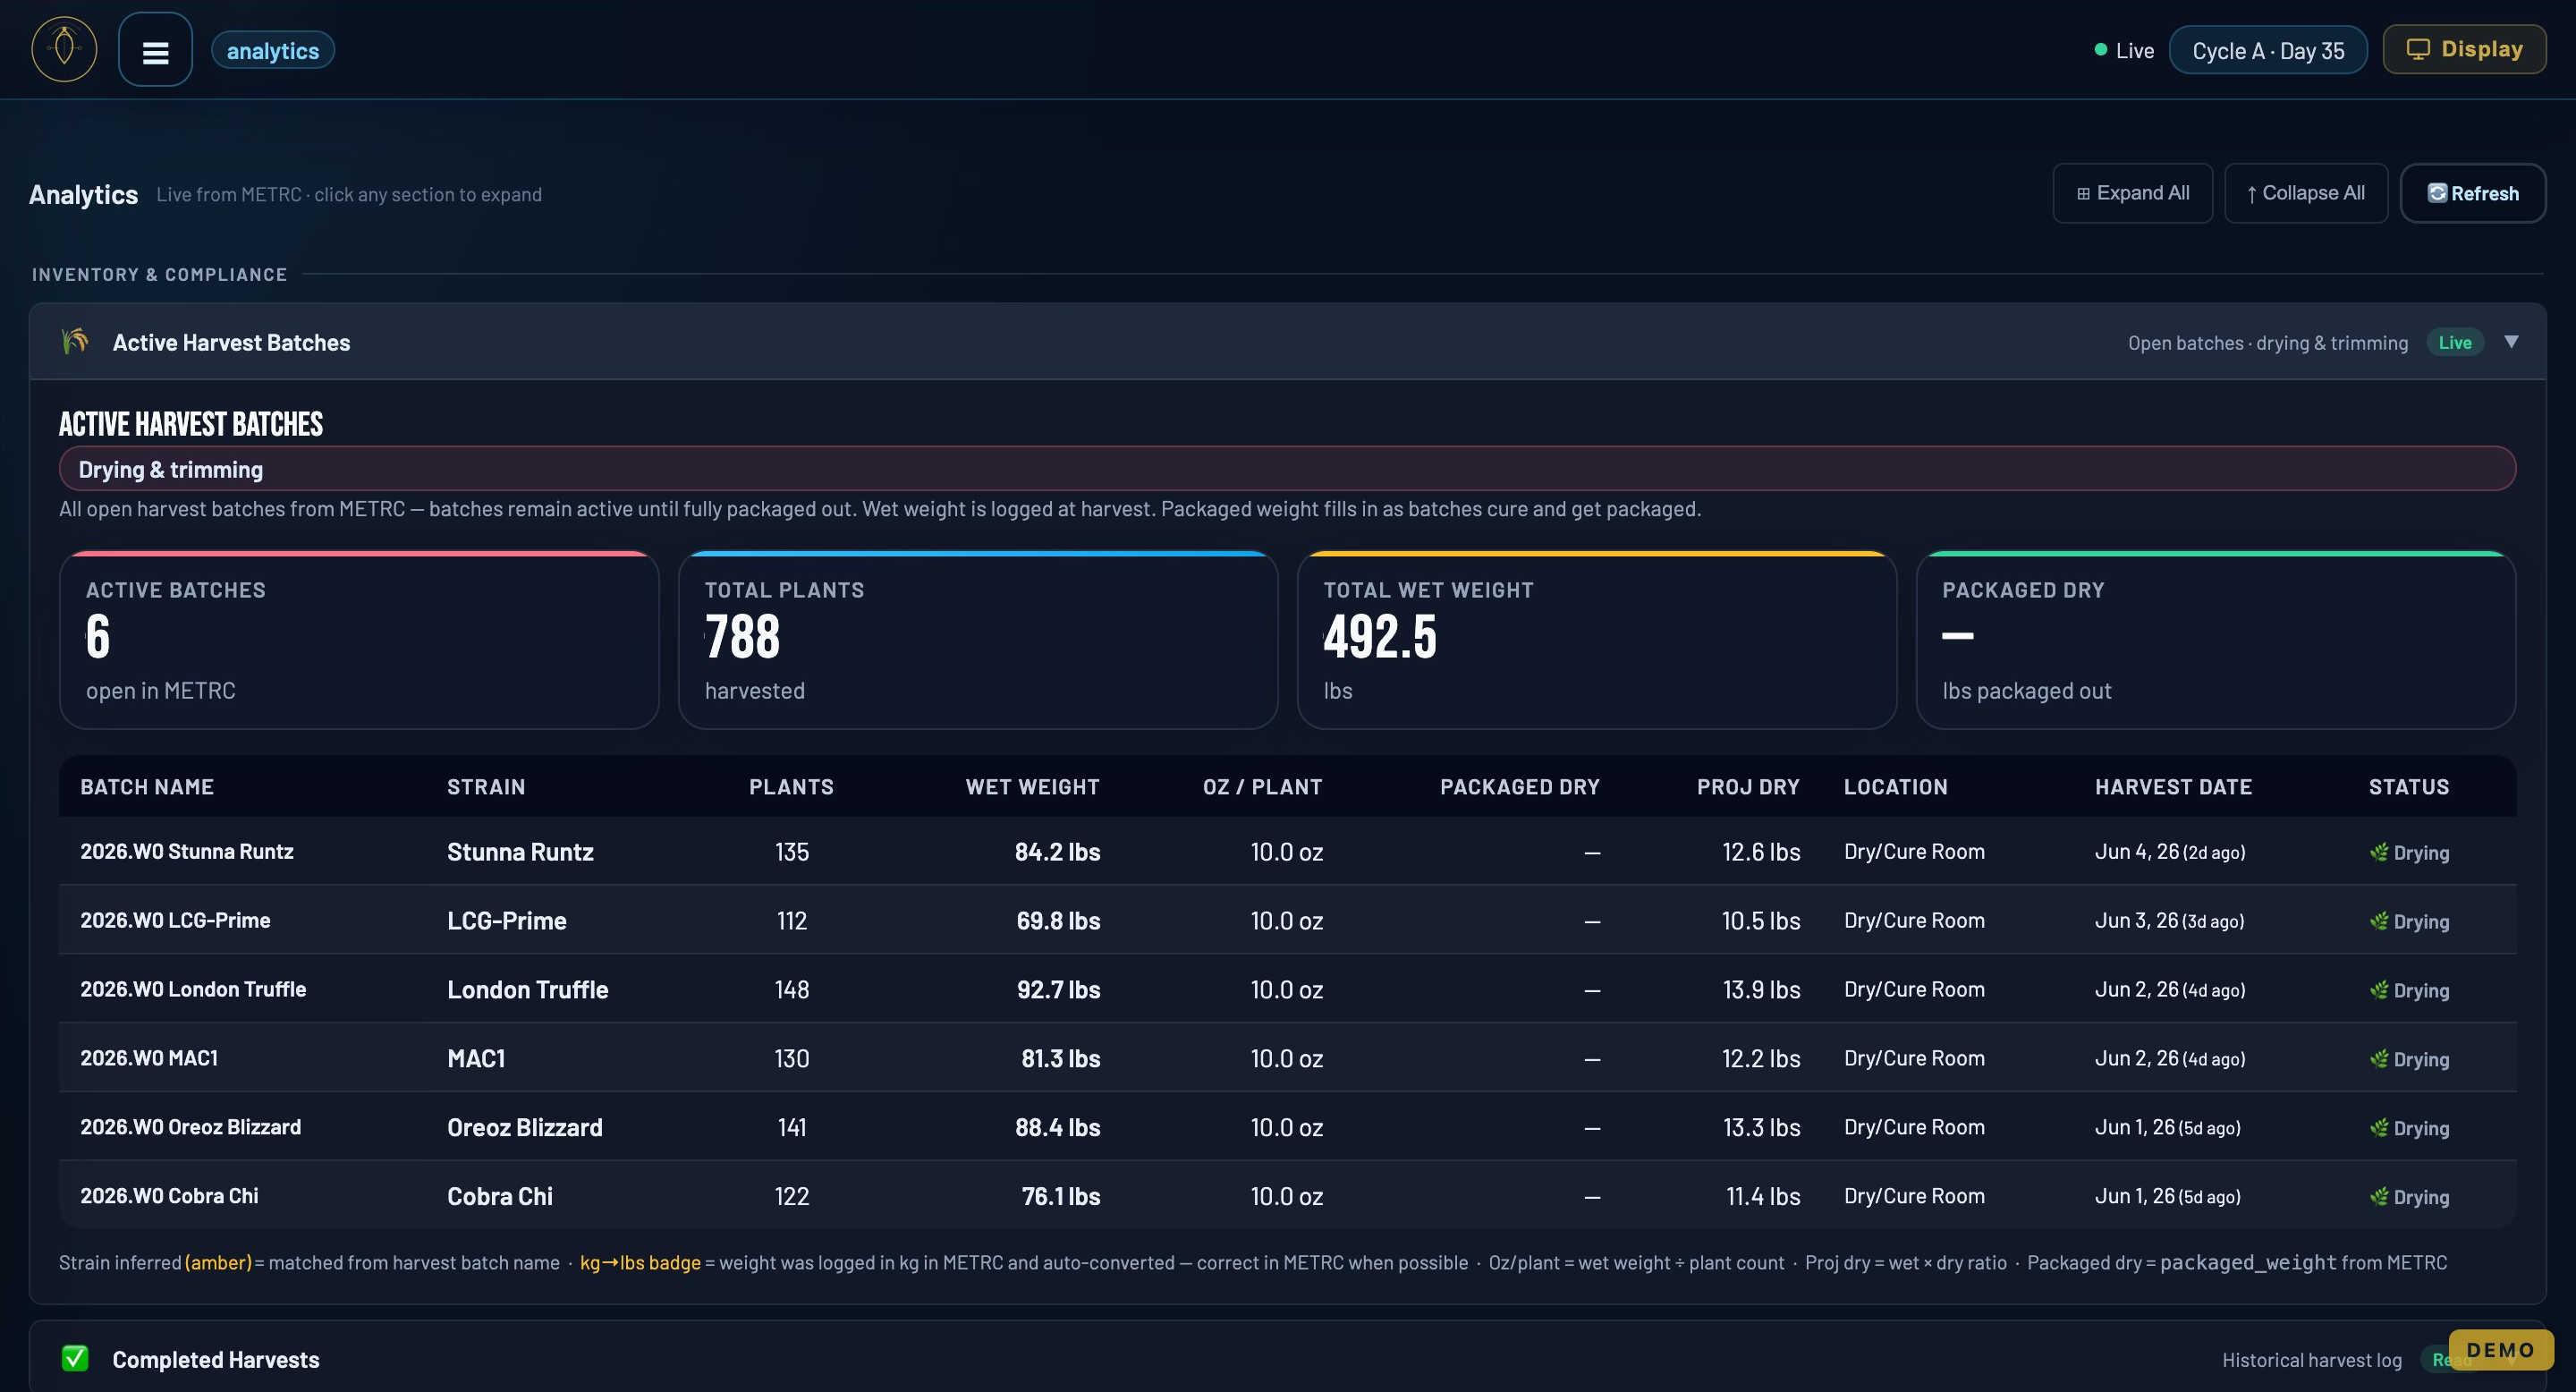Select batch 2026.WO LCG-Prime

(175, 920)
